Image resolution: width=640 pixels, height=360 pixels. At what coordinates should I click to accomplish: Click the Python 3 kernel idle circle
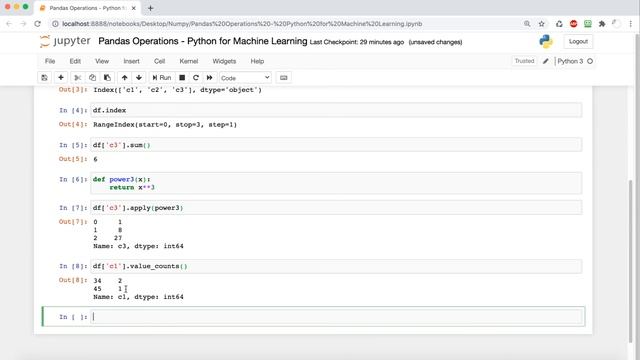click(x=590, y=61)
